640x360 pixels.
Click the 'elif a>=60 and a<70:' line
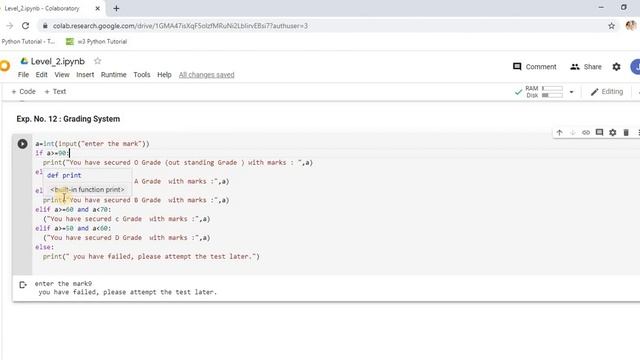(73, 209)
